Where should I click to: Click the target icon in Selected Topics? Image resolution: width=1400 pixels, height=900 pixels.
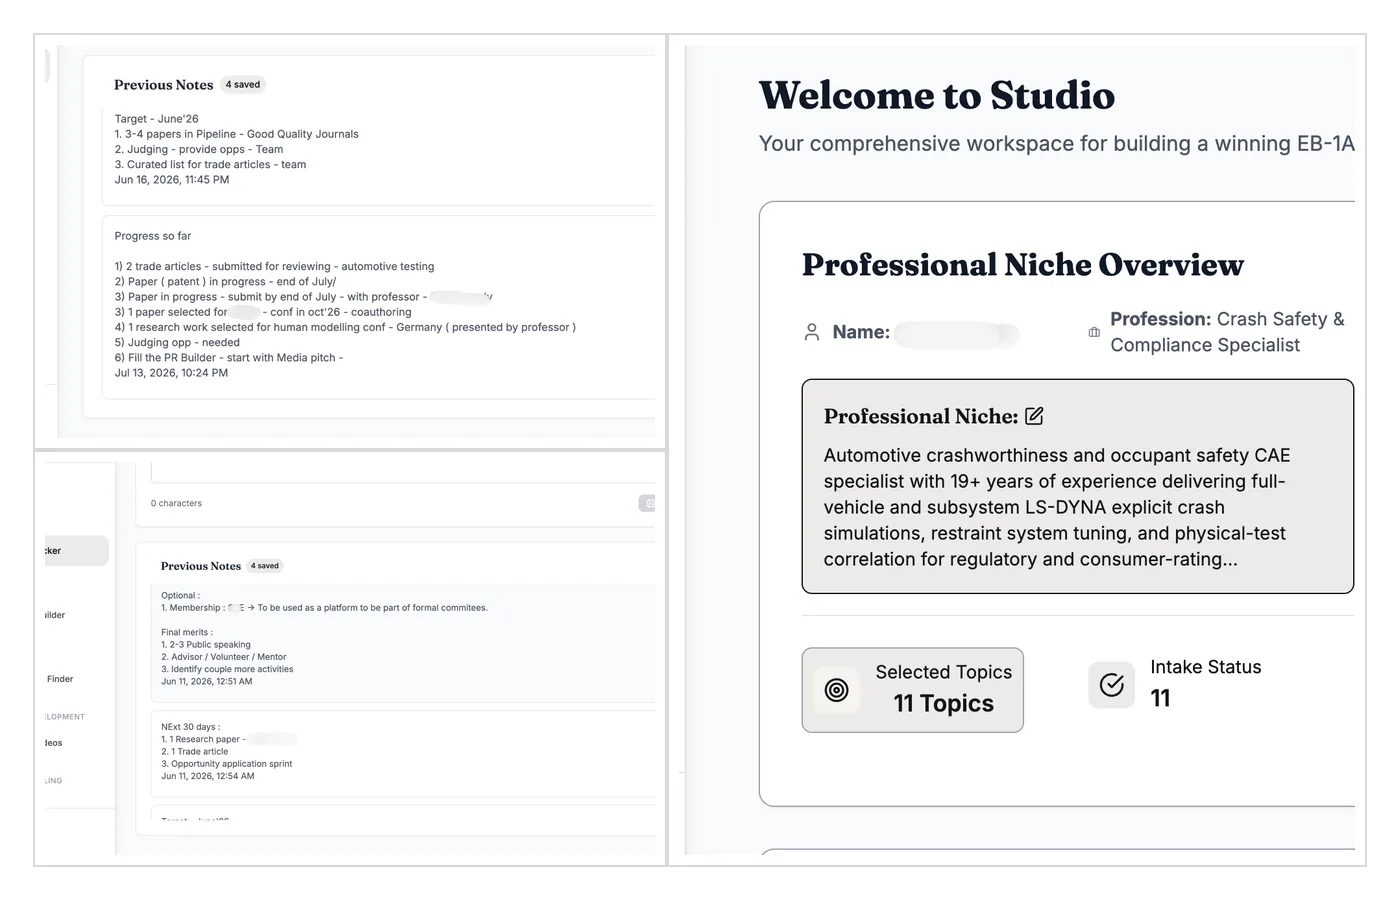pos(837,690)
